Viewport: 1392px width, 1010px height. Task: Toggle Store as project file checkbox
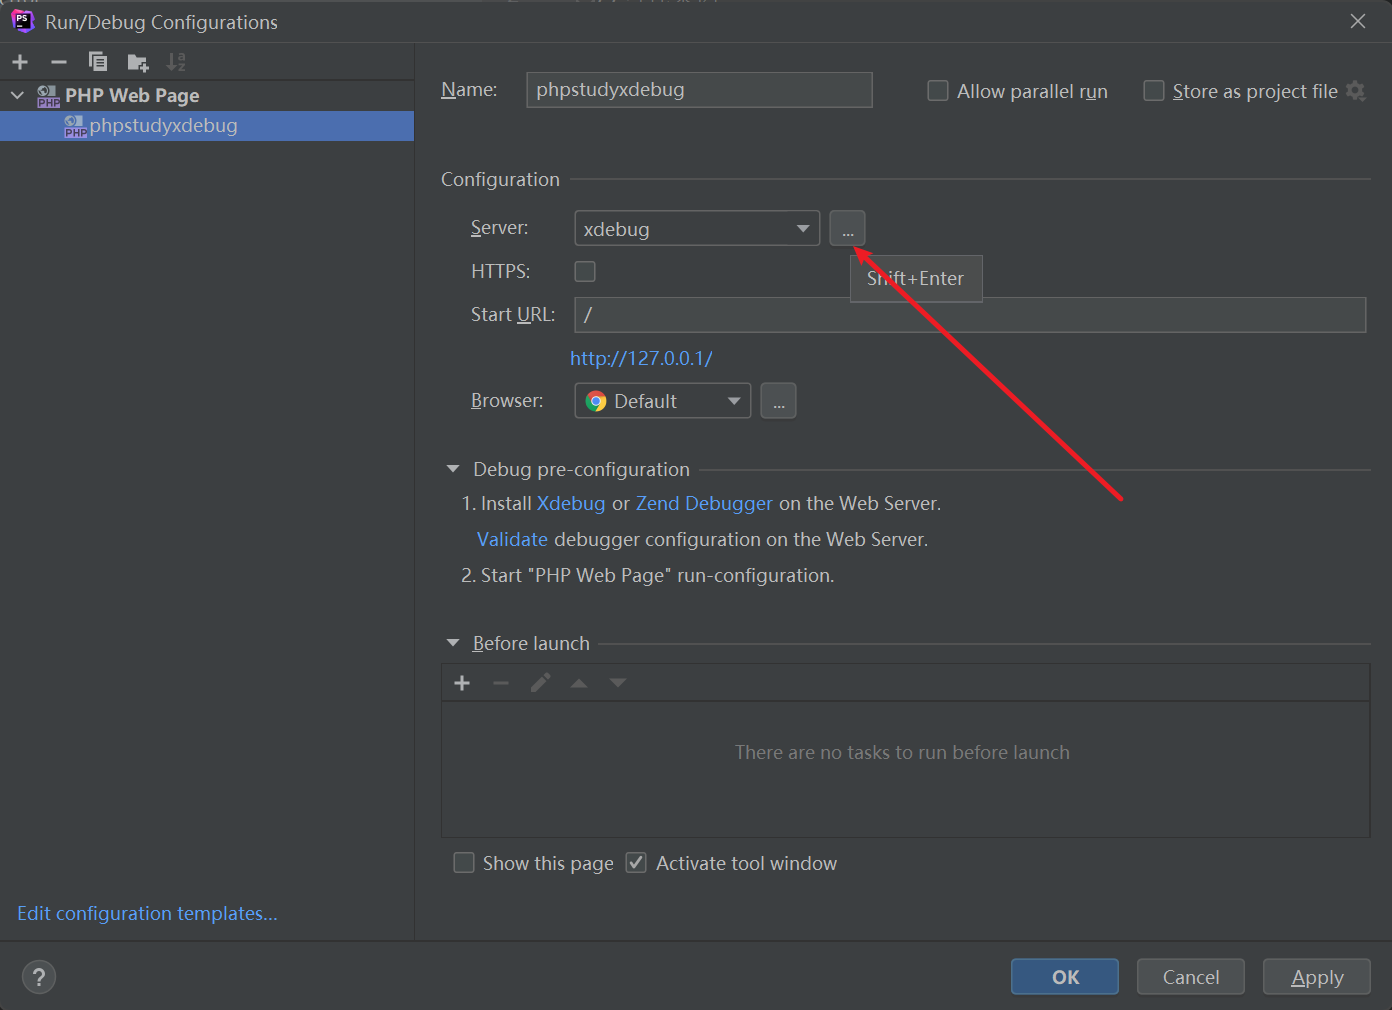coord(1154,91)
